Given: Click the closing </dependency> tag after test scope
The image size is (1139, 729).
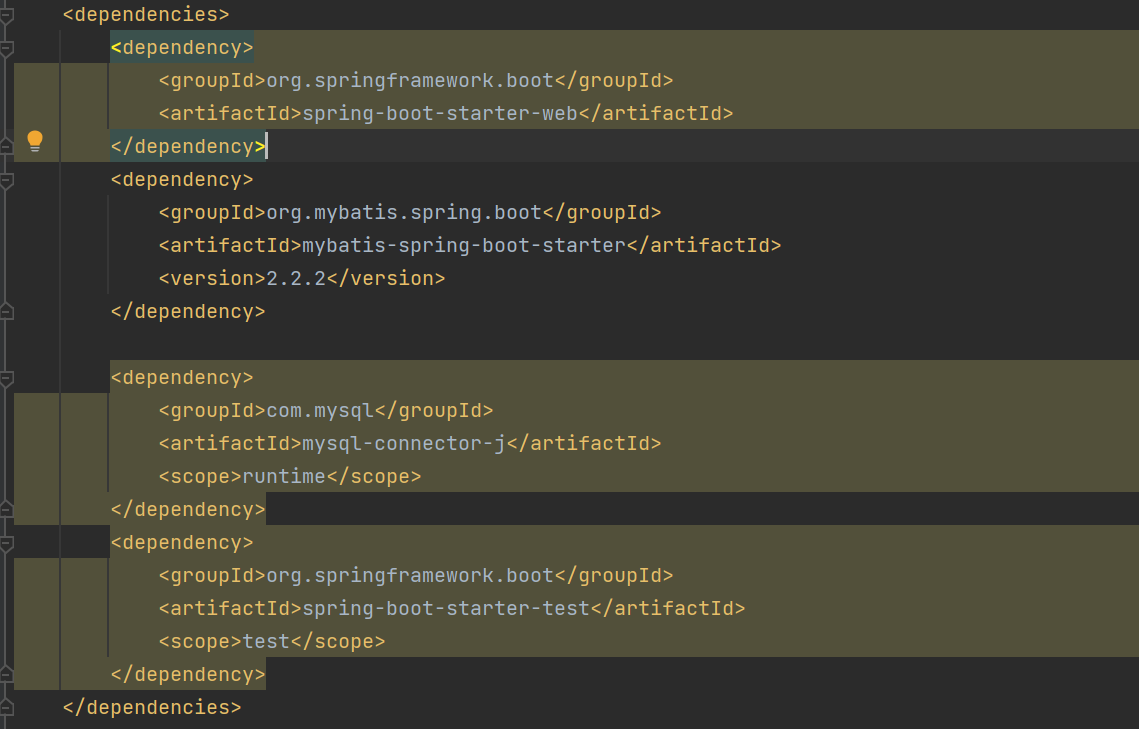Looking at the screenshot, I should click(188, 675).
